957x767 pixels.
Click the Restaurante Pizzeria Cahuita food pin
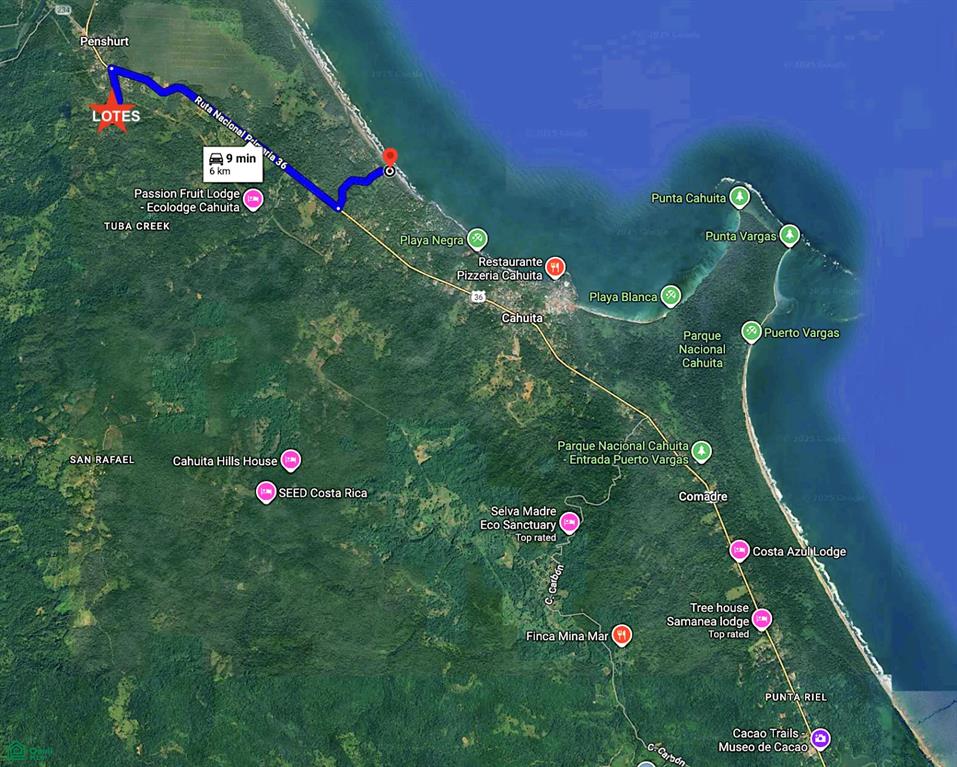click(555, 267)
